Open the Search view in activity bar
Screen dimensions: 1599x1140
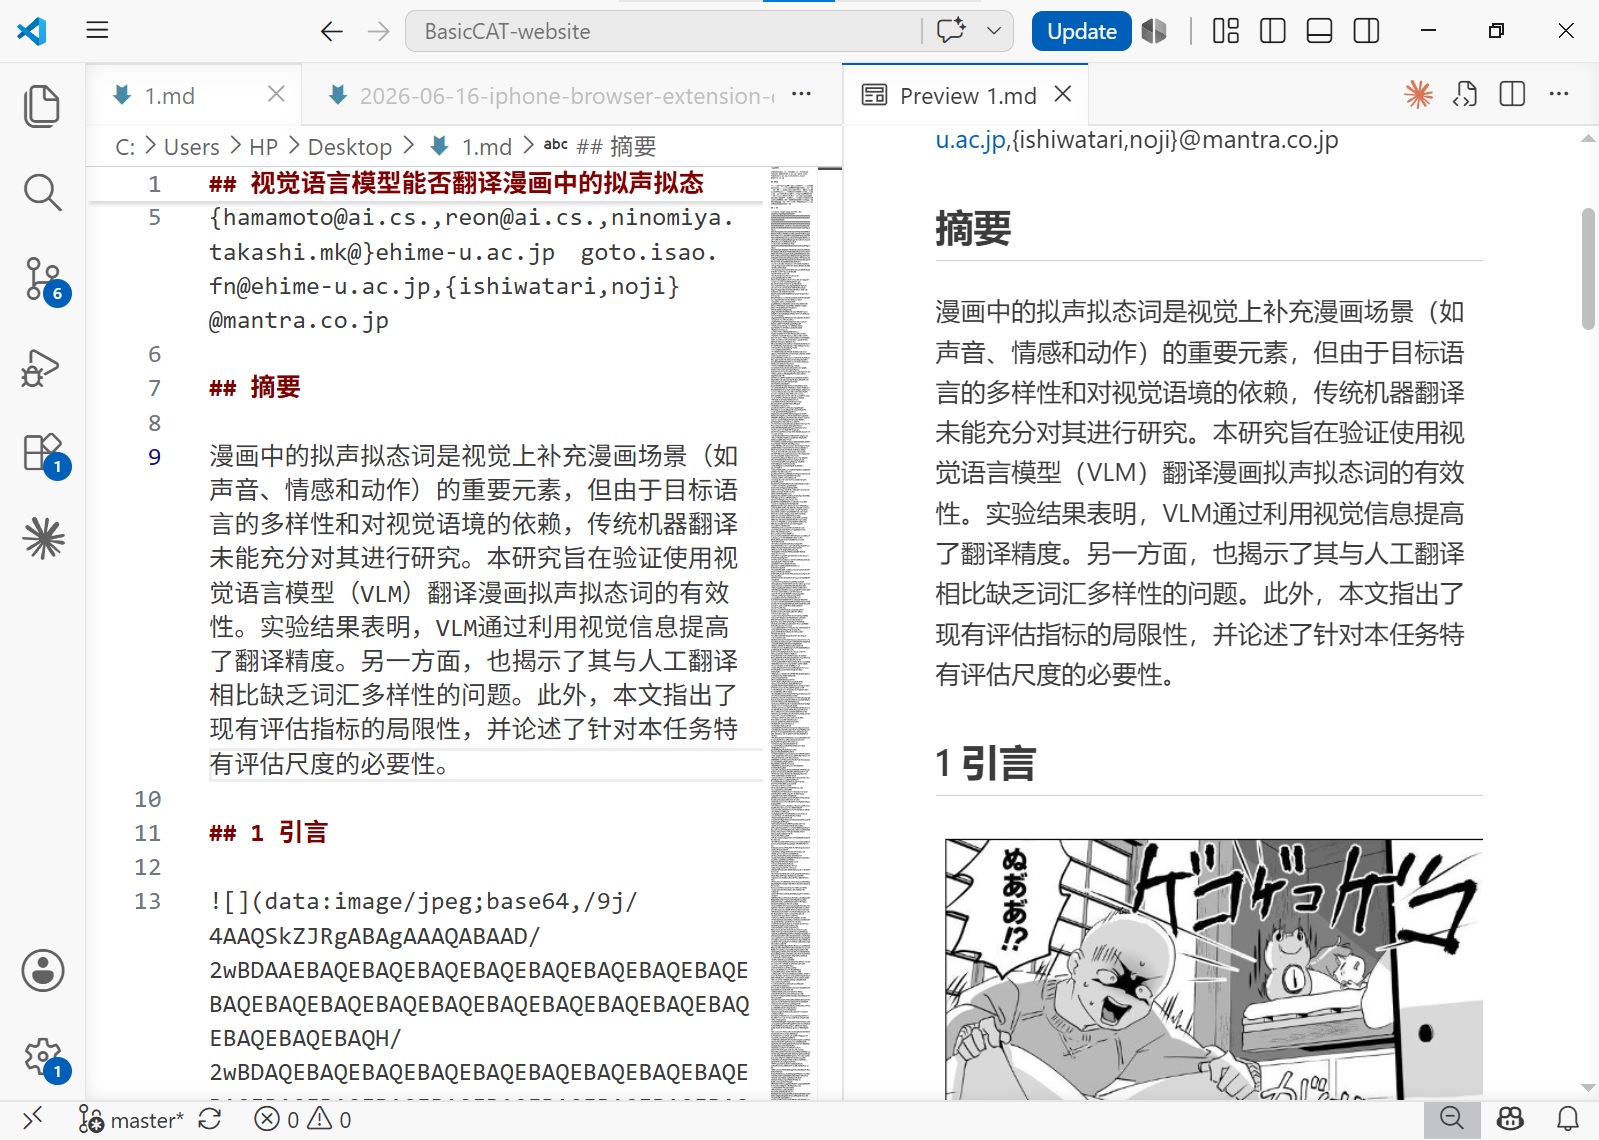(42, 192)
